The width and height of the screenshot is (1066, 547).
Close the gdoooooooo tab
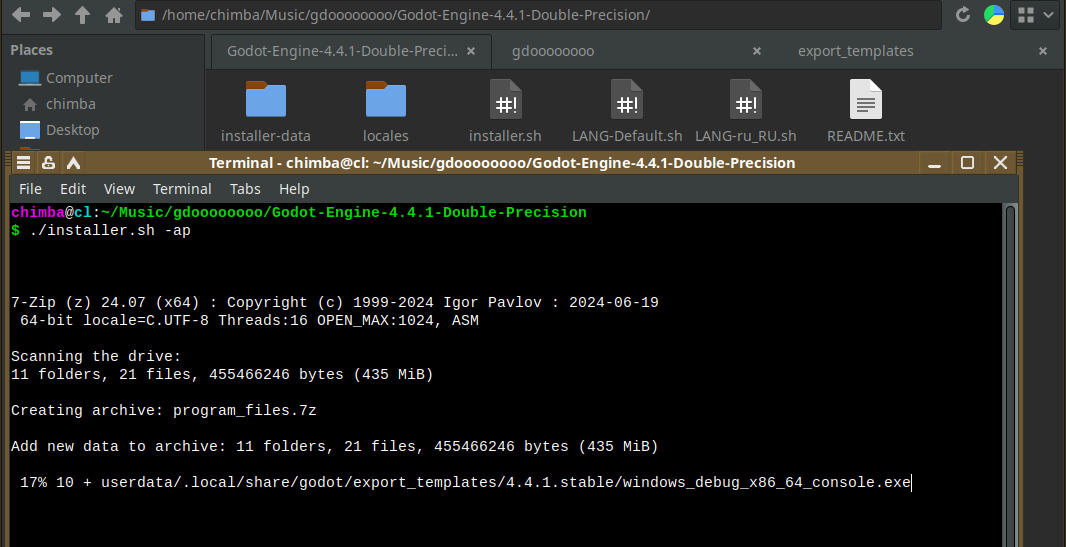tap(757, 51)
